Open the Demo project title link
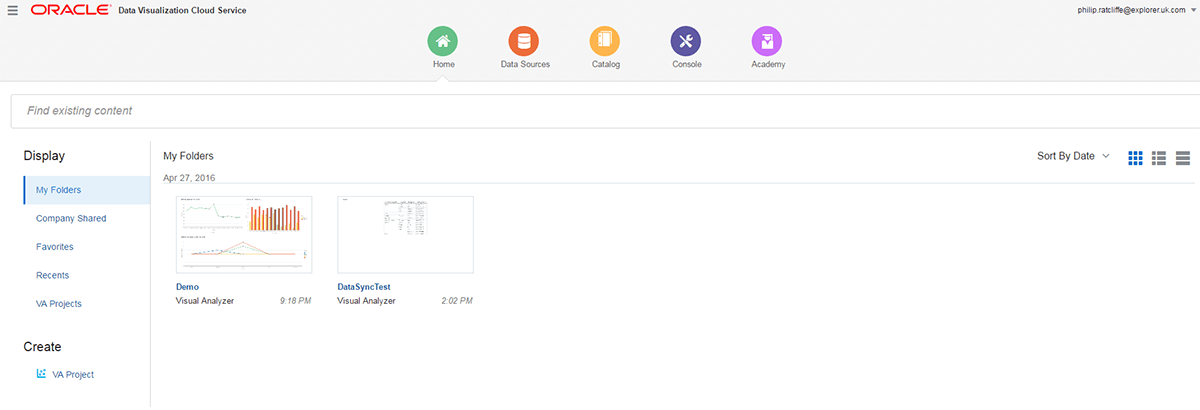Screen dimensions: 1200x410 (188, 287)
